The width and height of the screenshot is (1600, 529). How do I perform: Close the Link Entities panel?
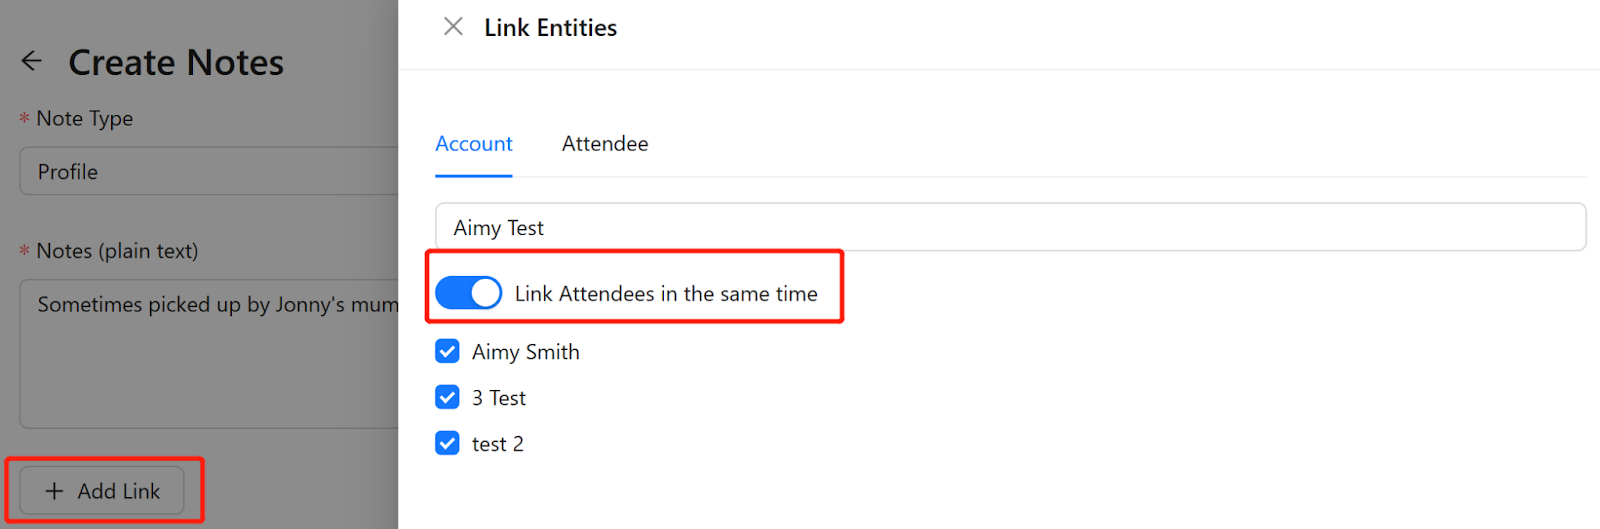(453, 27)
